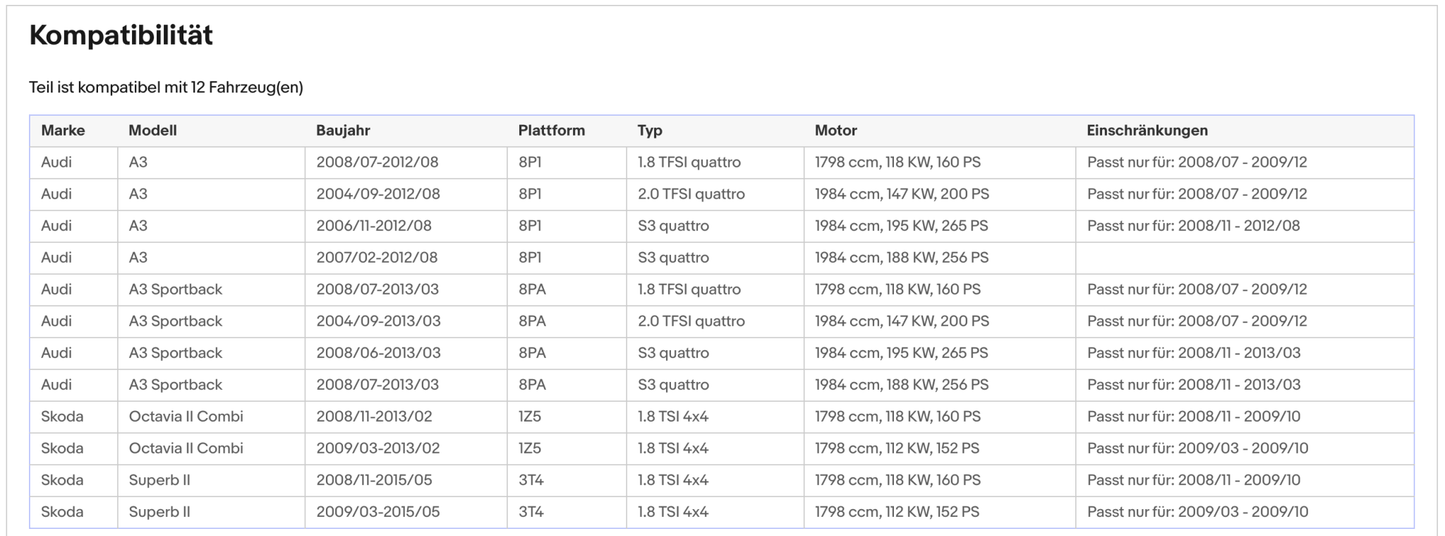Viewport: 1445px width, 536px height.
Task: Select the Baujahr cell 2006/11-2012/08
Action: click(377, 226)
